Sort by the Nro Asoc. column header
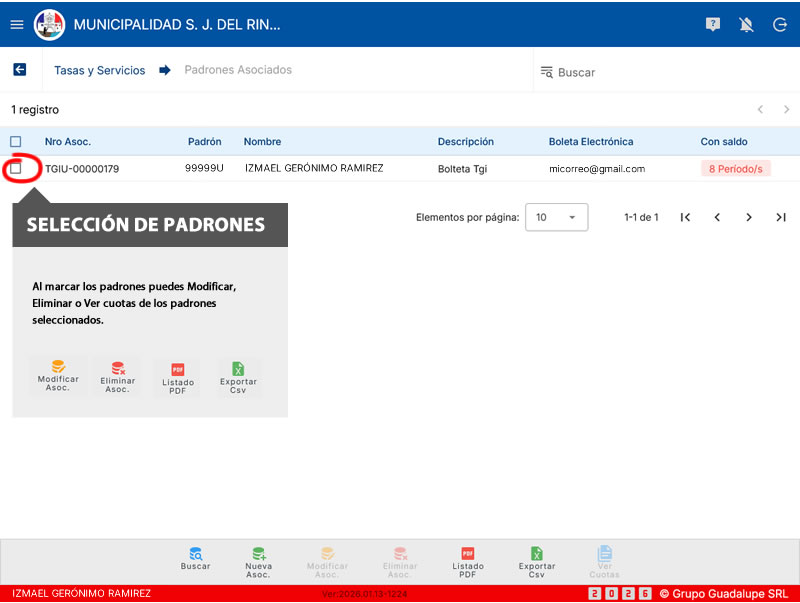 click(x=68, y=142)
